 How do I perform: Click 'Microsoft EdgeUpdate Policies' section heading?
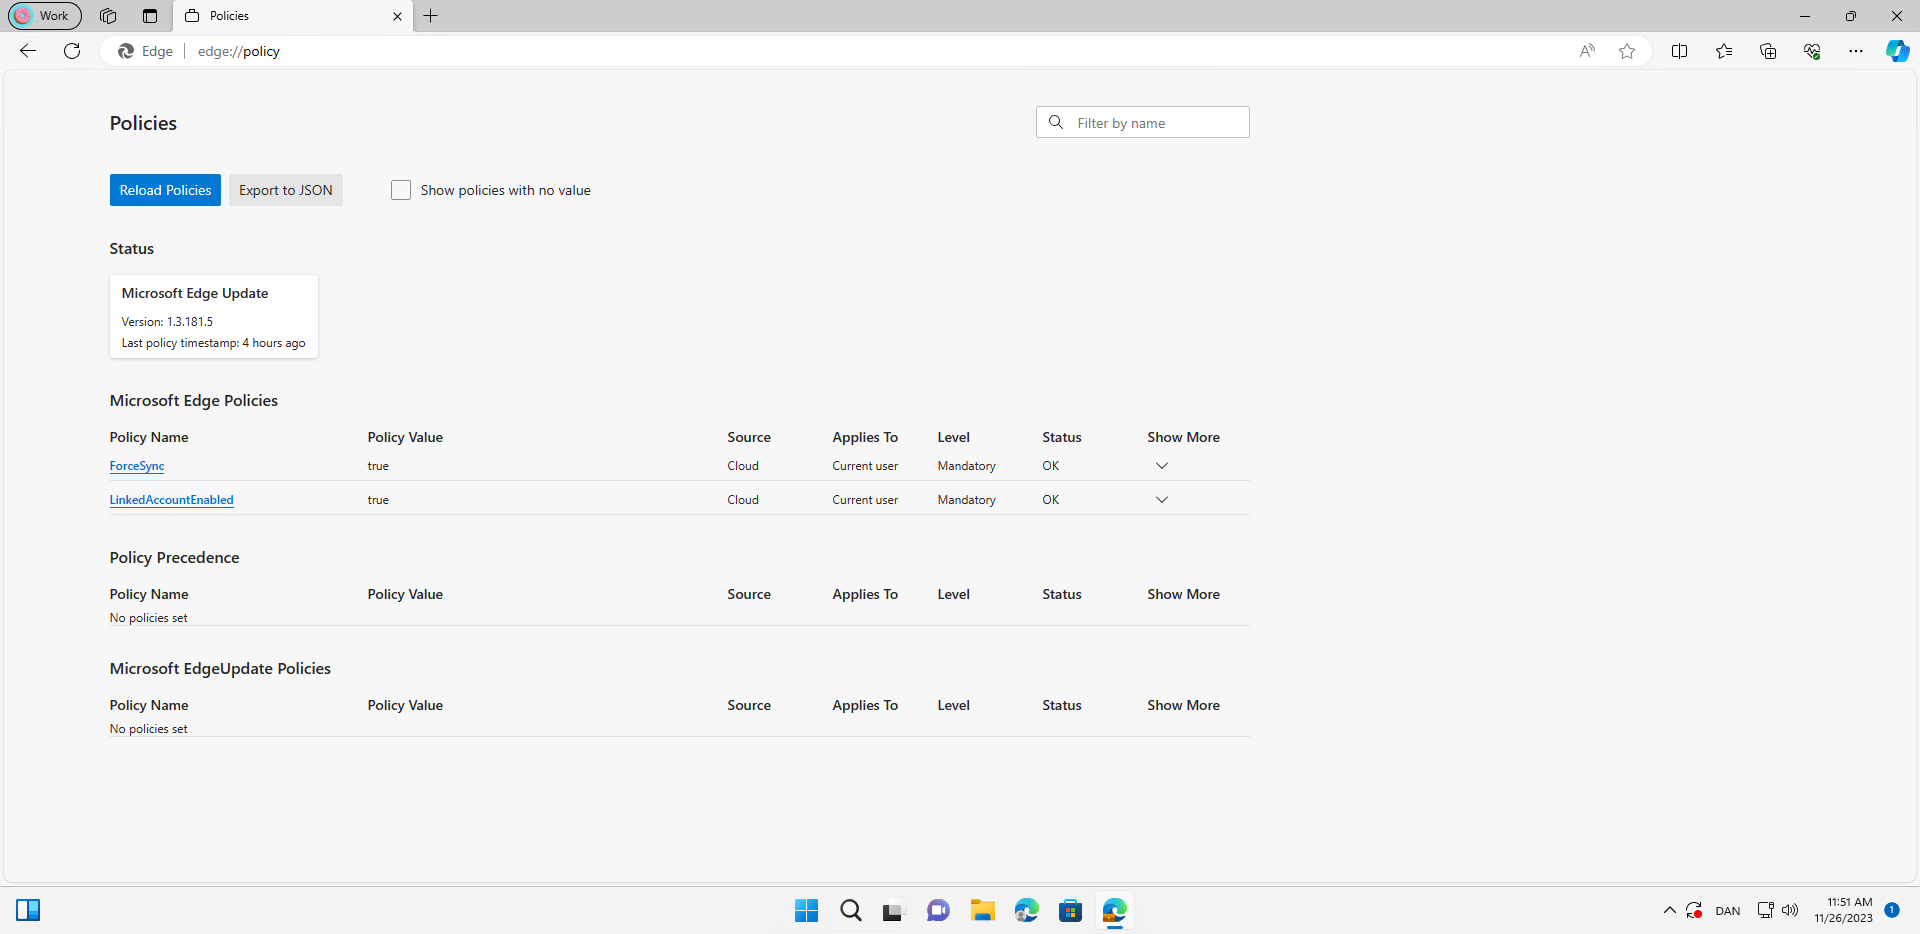point(220,668)
